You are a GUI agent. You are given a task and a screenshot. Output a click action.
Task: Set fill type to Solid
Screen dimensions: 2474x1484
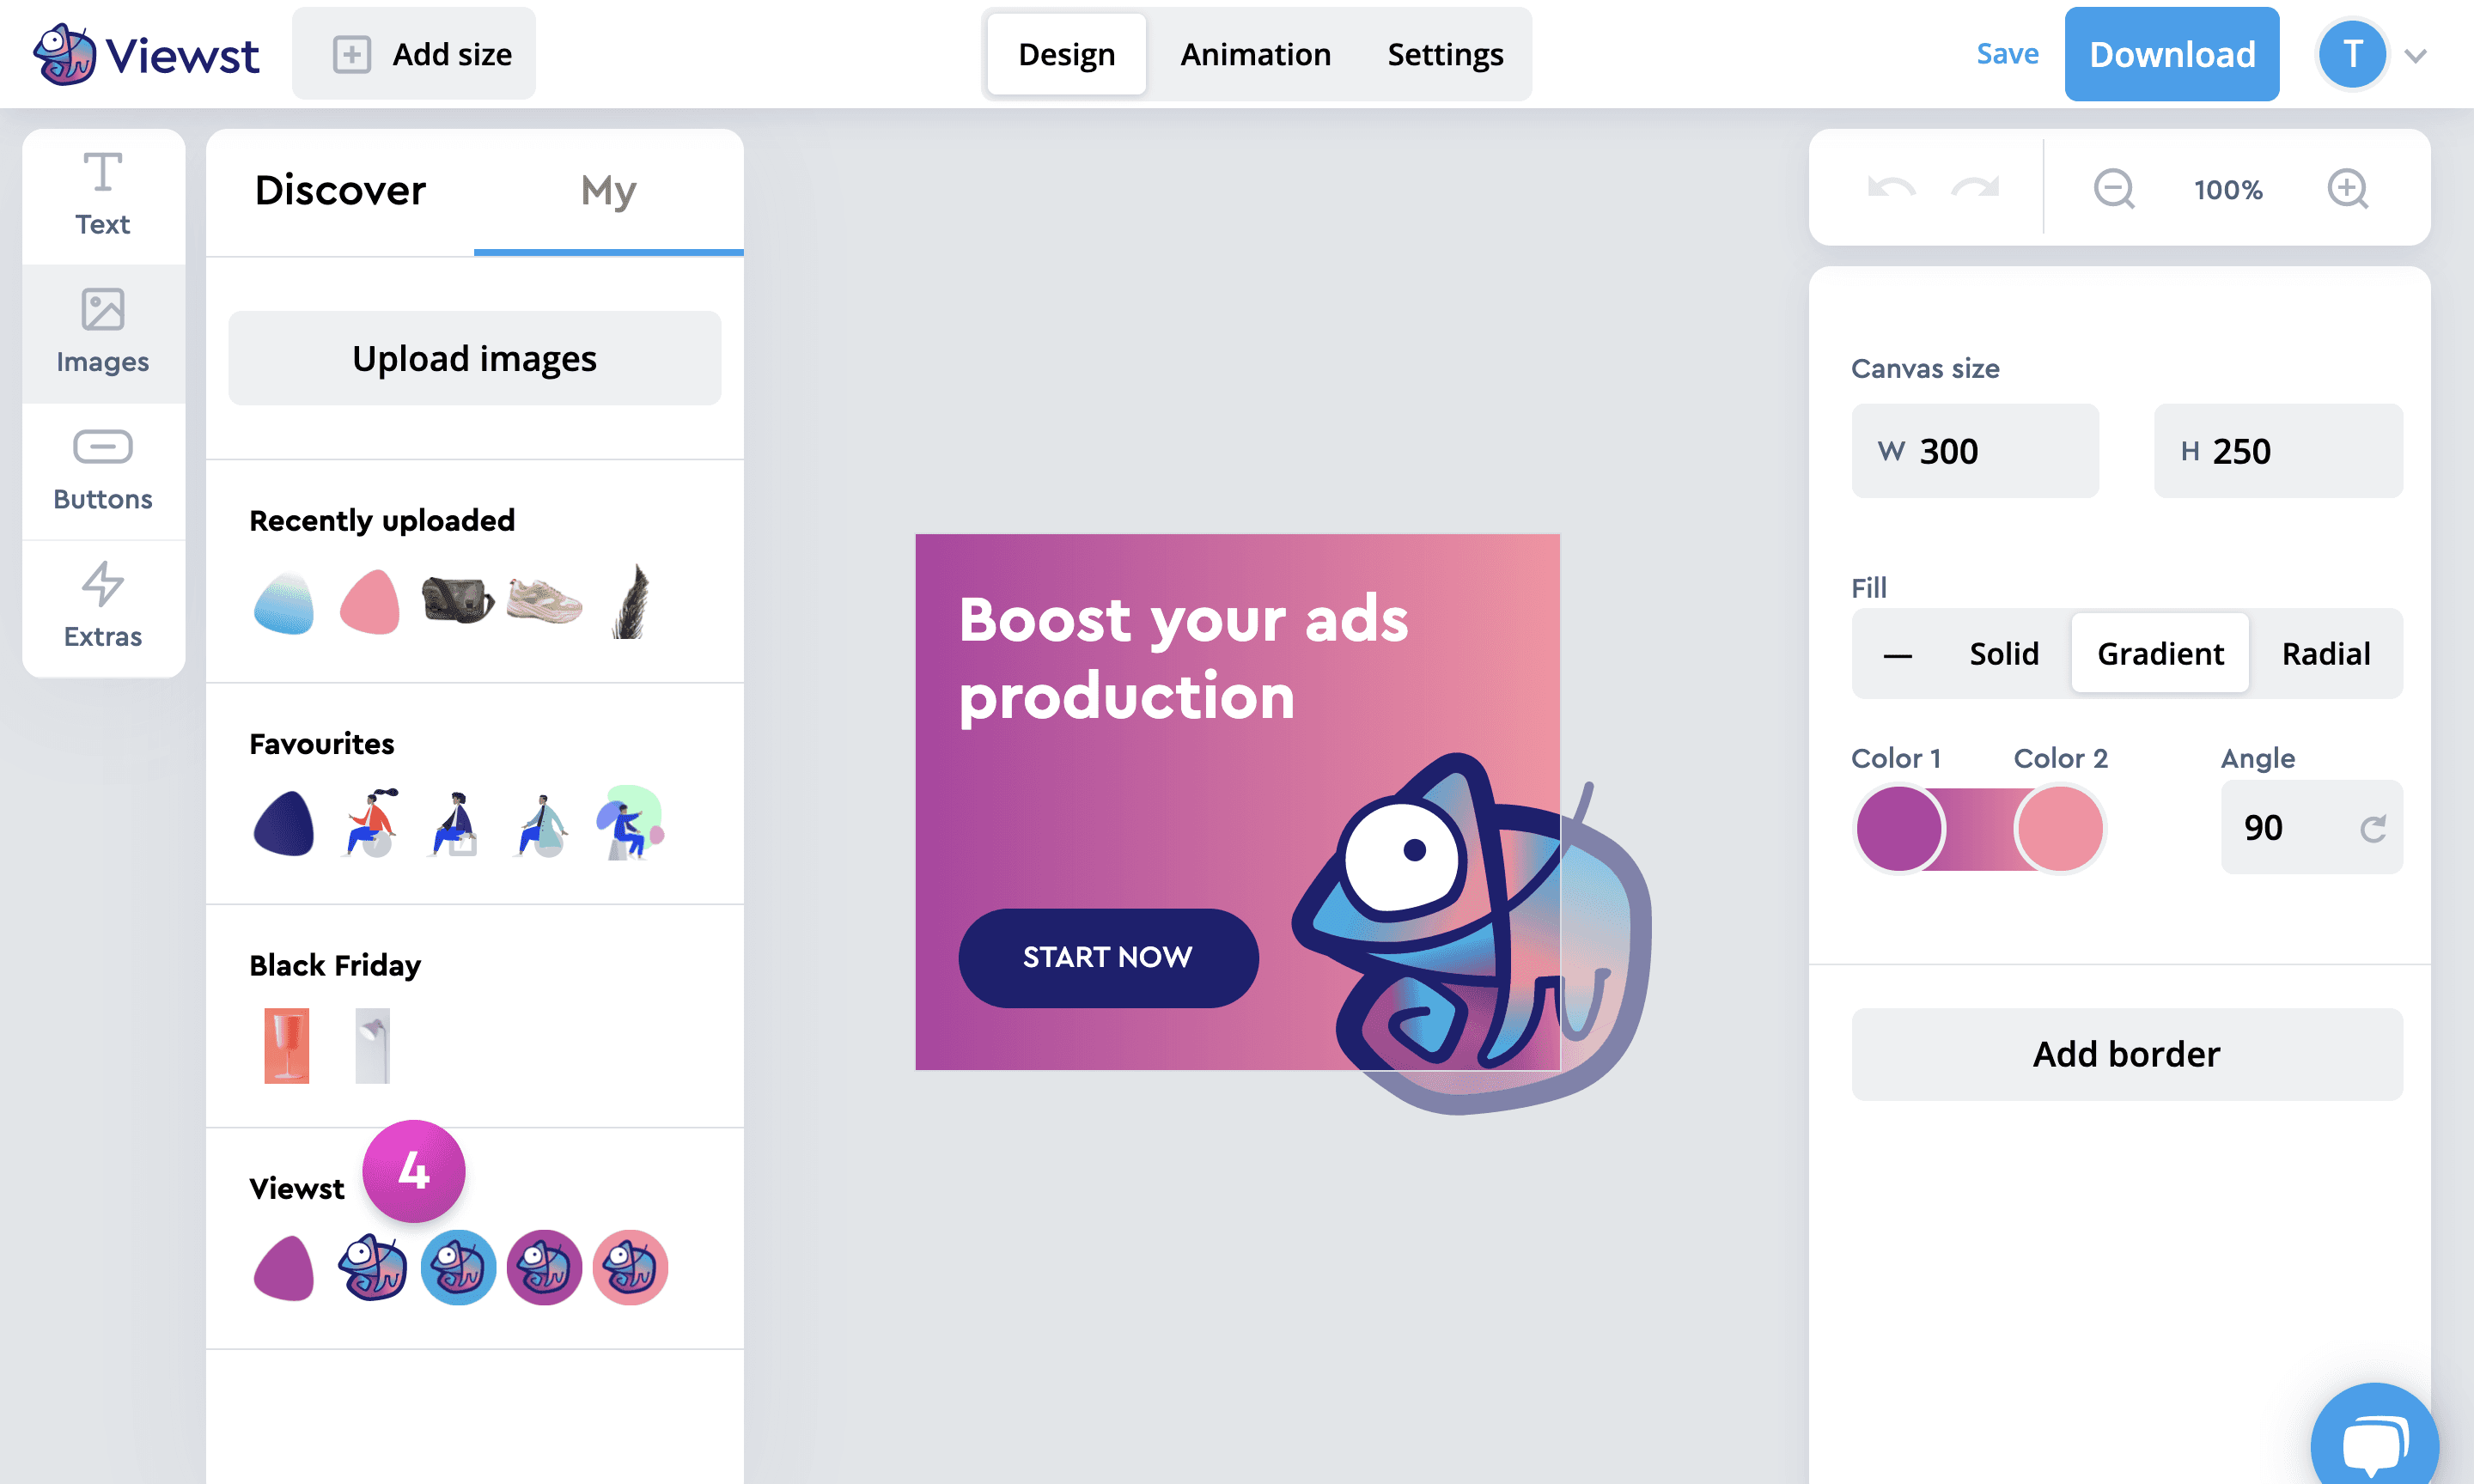[x=2003, y=653]
